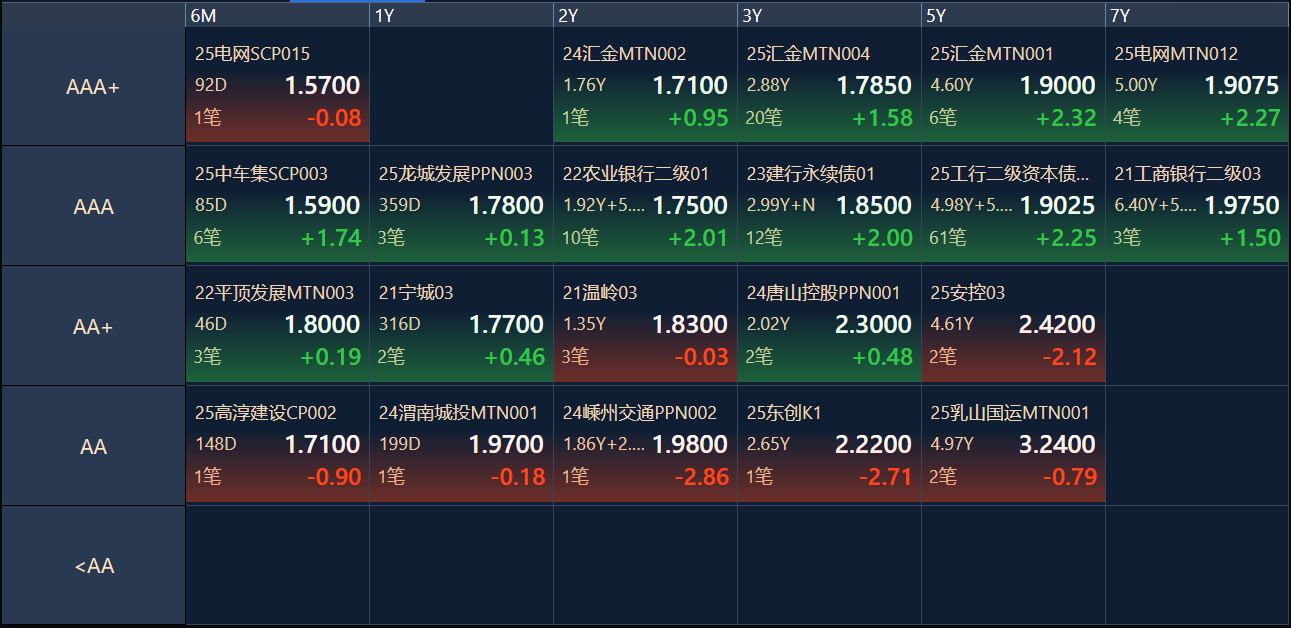Open the 23建行永续债01 bond card

coord(829,205)
